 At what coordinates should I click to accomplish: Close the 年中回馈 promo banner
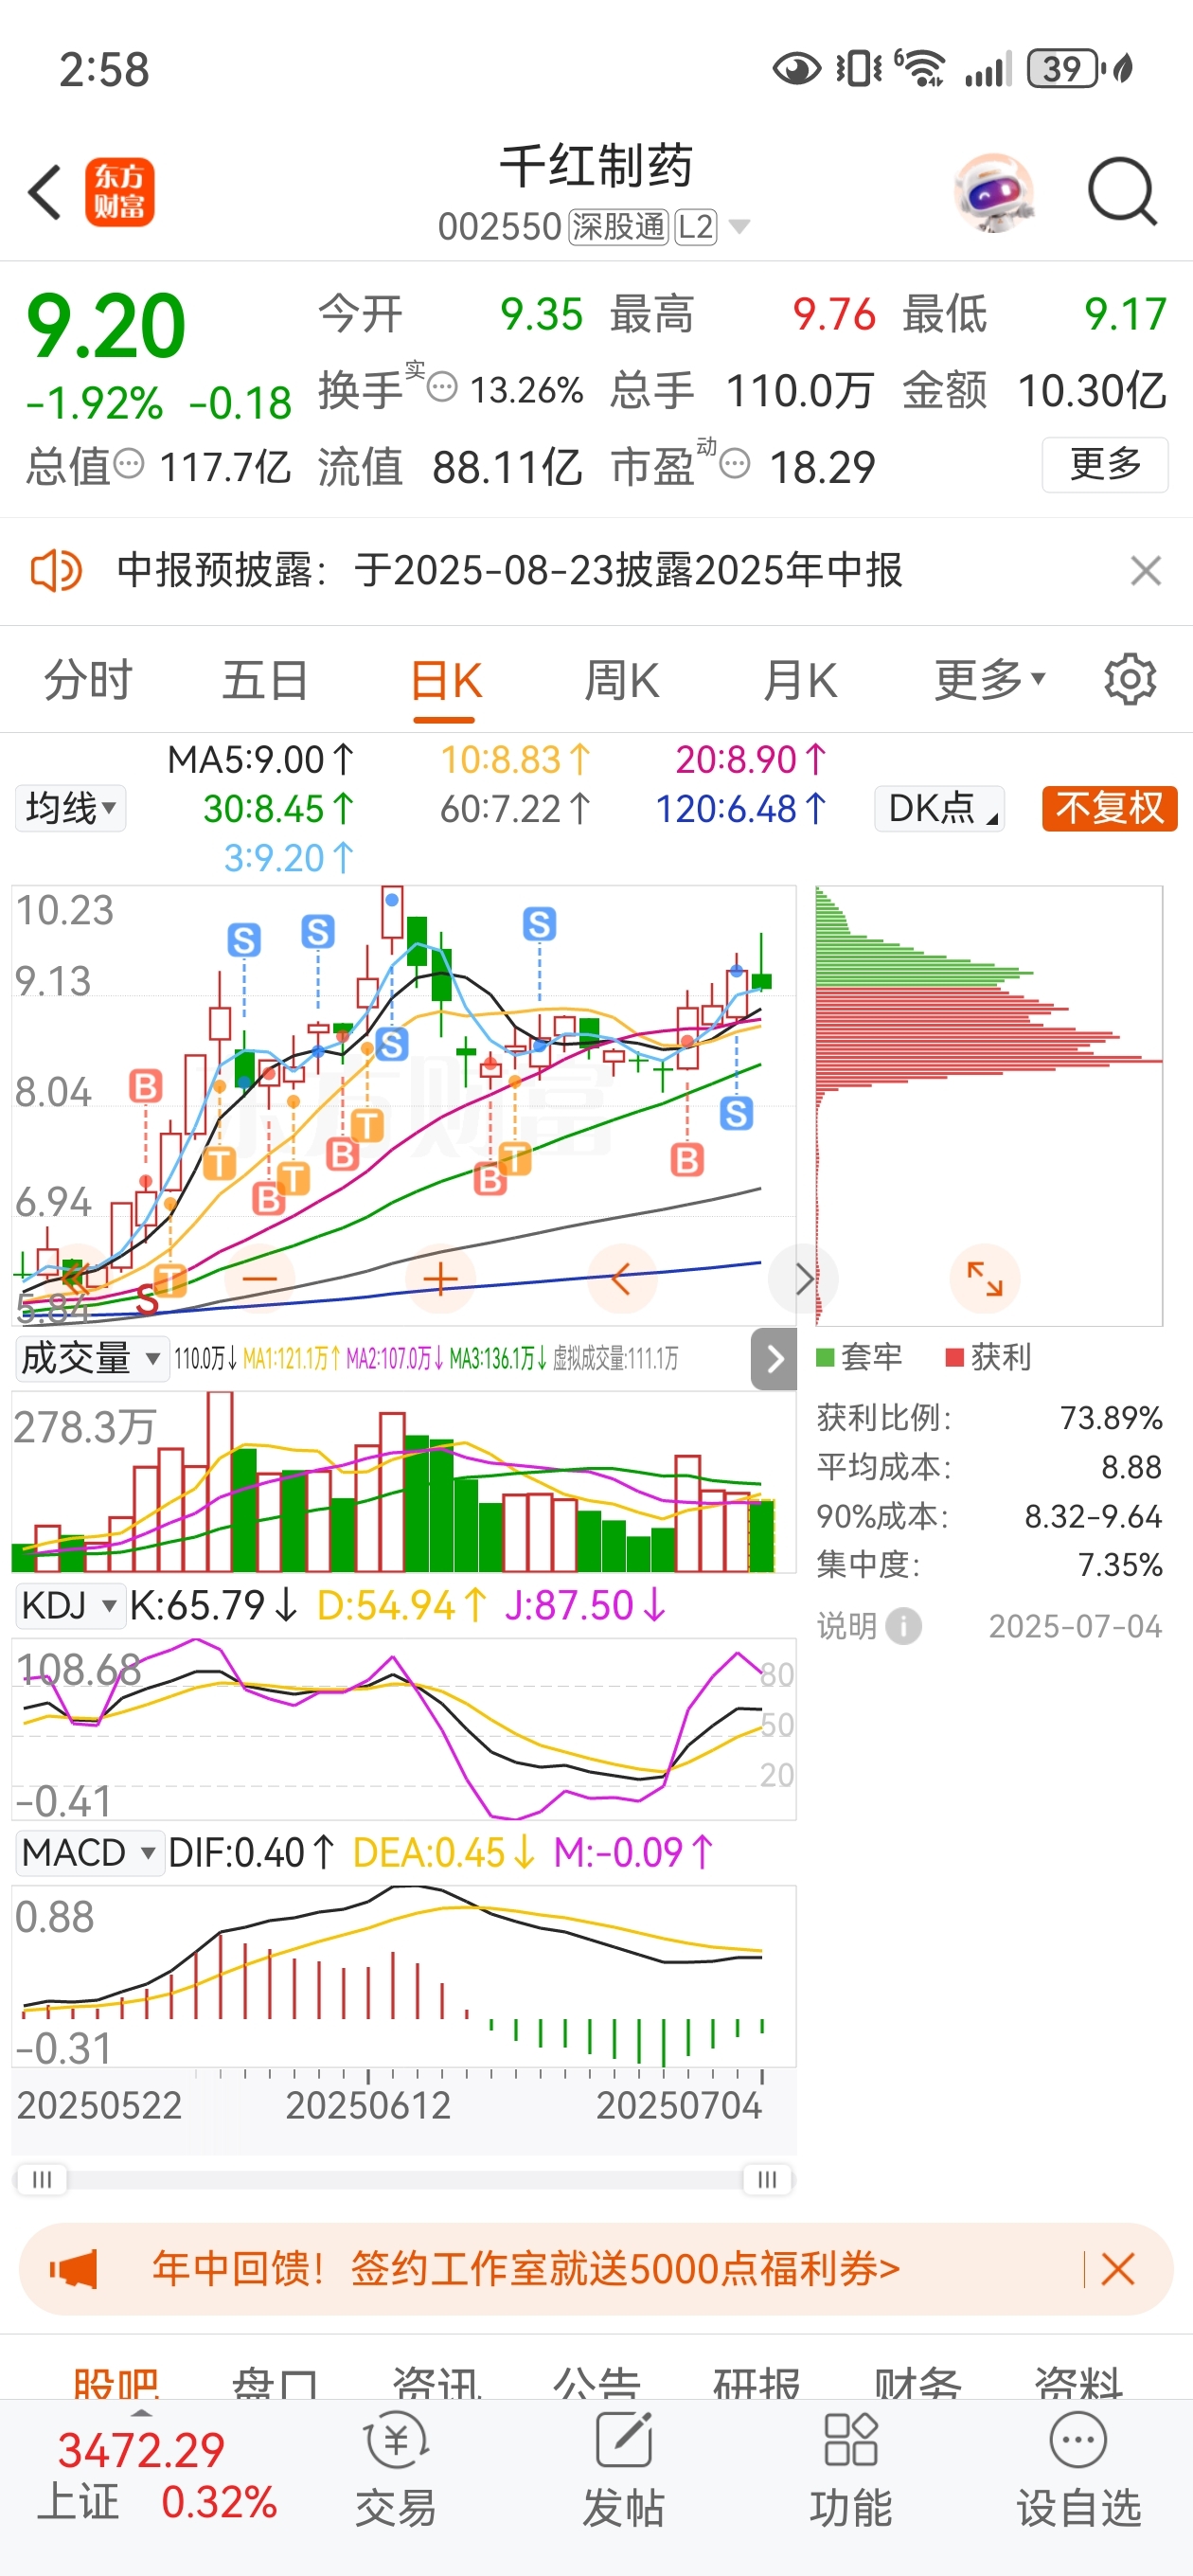1117,2269
